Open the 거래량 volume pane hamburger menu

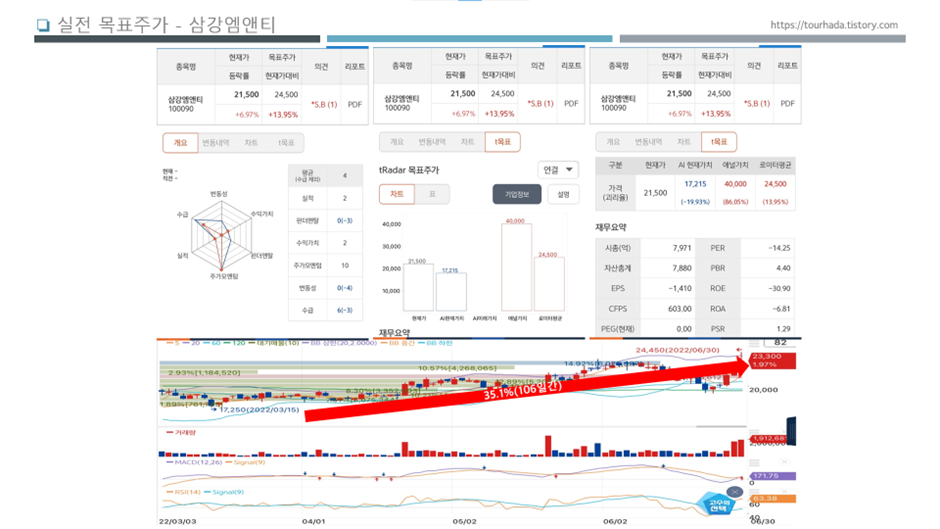click(x=754, y=432)
